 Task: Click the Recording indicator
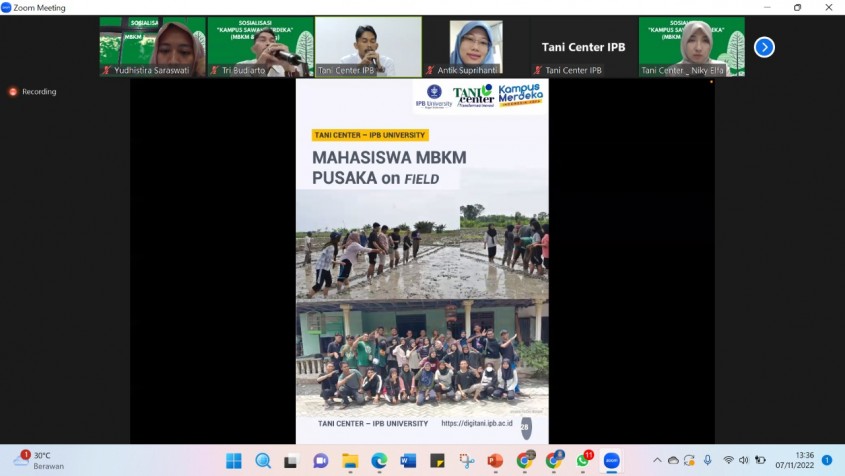(x=33, y=92)
